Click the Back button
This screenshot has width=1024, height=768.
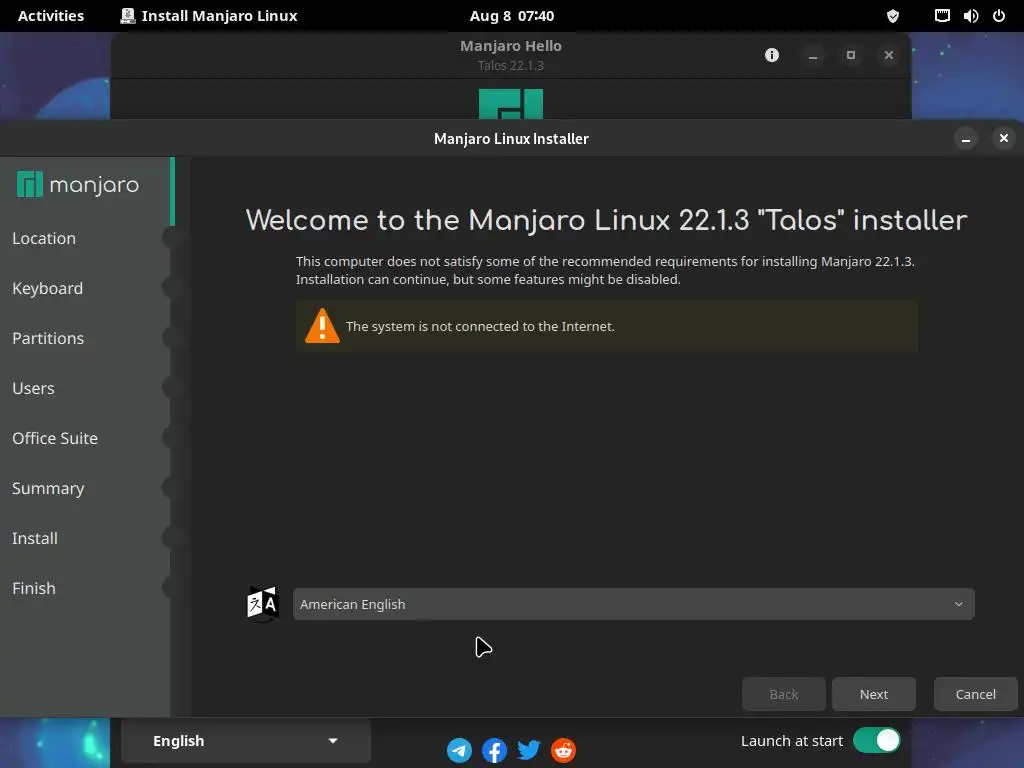[784, 694]
